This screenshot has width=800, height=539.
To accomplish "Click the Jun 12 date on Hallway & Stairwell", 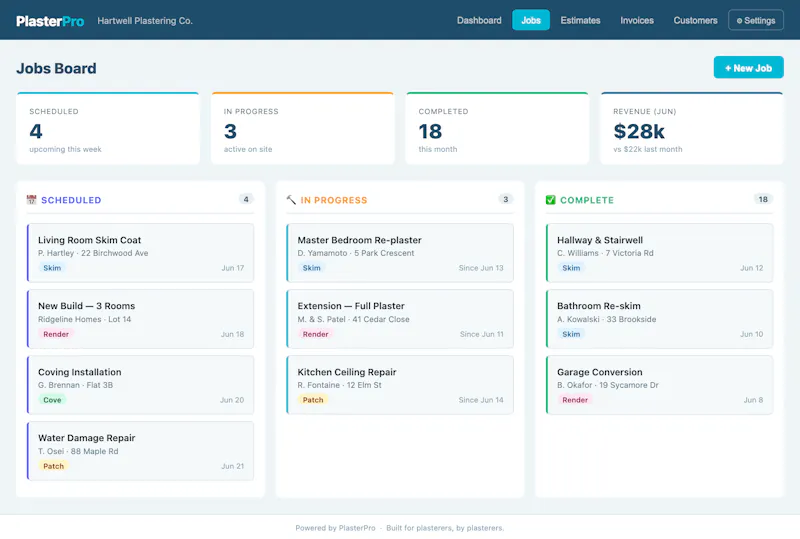I will [x=752, y=268].
